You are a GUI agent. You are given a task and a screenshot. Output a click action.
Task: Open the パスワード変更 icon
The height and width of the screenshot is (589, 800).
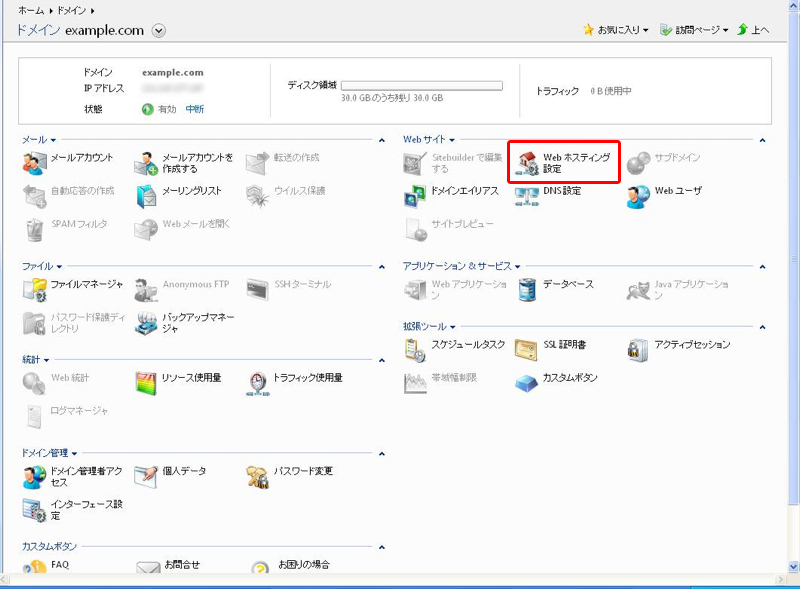click(x=257, y=477)
